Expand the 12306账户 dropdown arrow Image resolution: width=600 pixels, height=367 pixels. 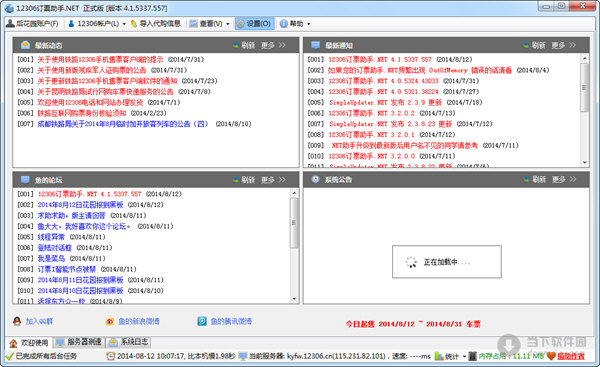pos(124,24)
